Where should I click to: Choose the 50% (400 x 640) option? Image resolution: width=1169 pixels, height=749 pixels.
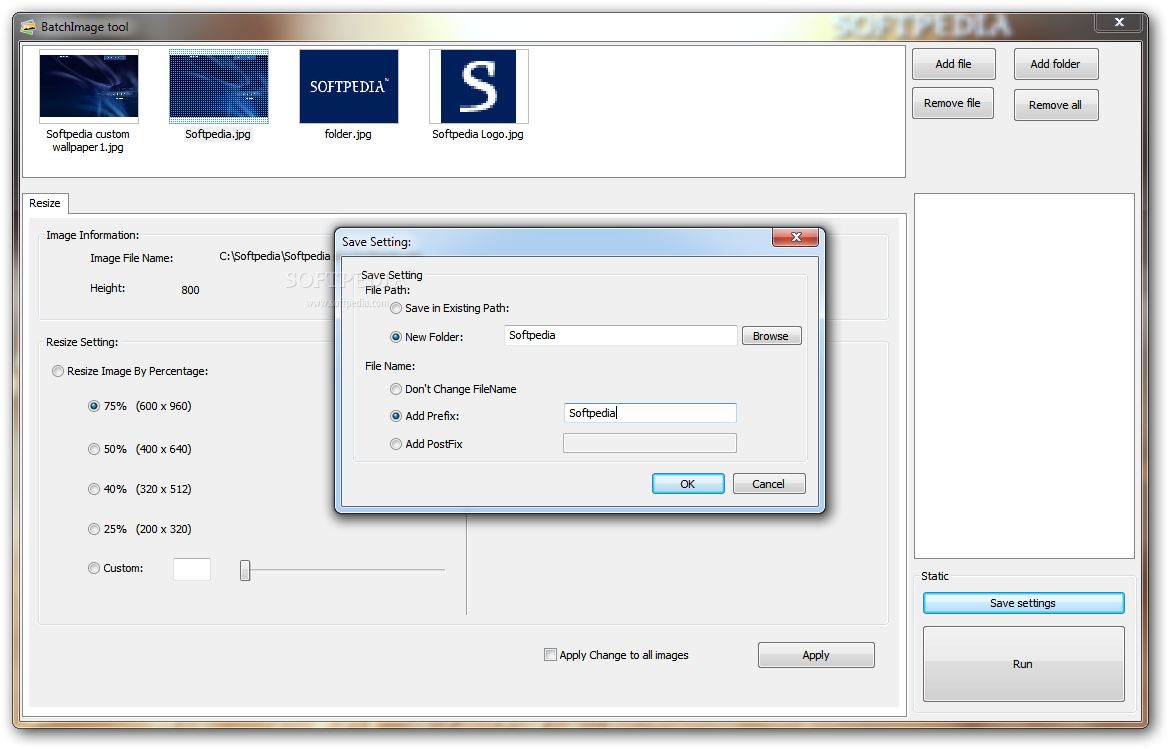point(93,449)
